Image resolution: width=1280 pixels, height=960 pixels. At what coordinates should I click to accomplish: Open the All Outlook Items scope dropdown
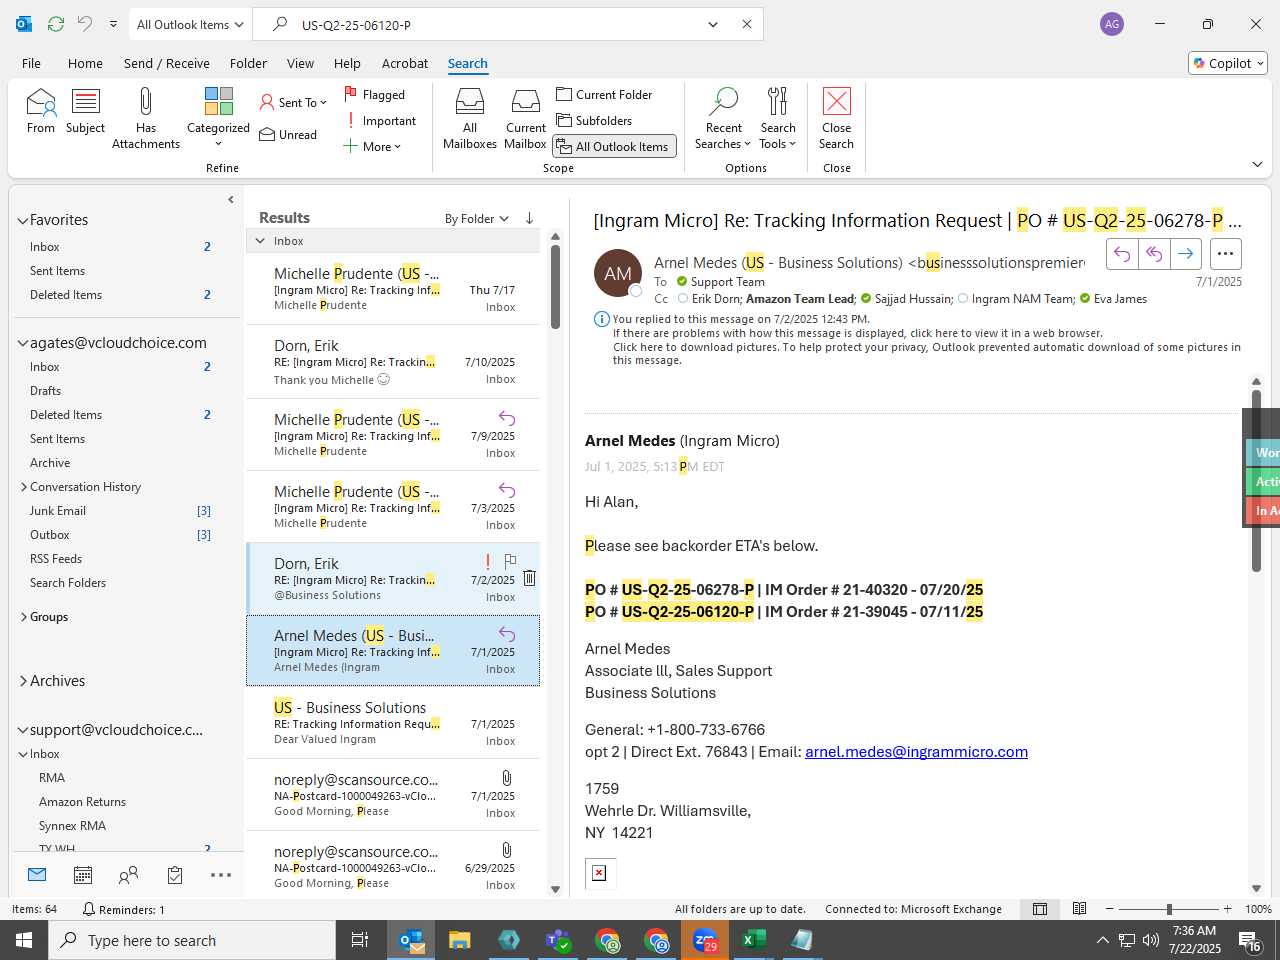[x=190, y=24]
